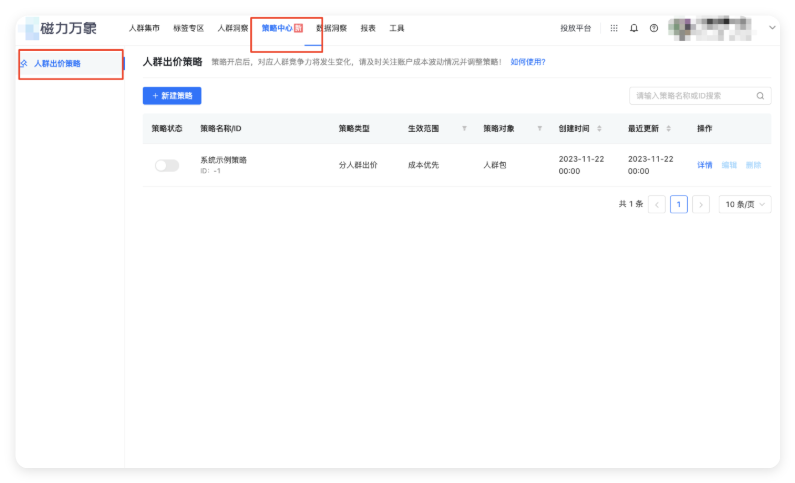Click the 新建策略 button
The height and width of the screenshot is (483, 795).
coord(172,96)
